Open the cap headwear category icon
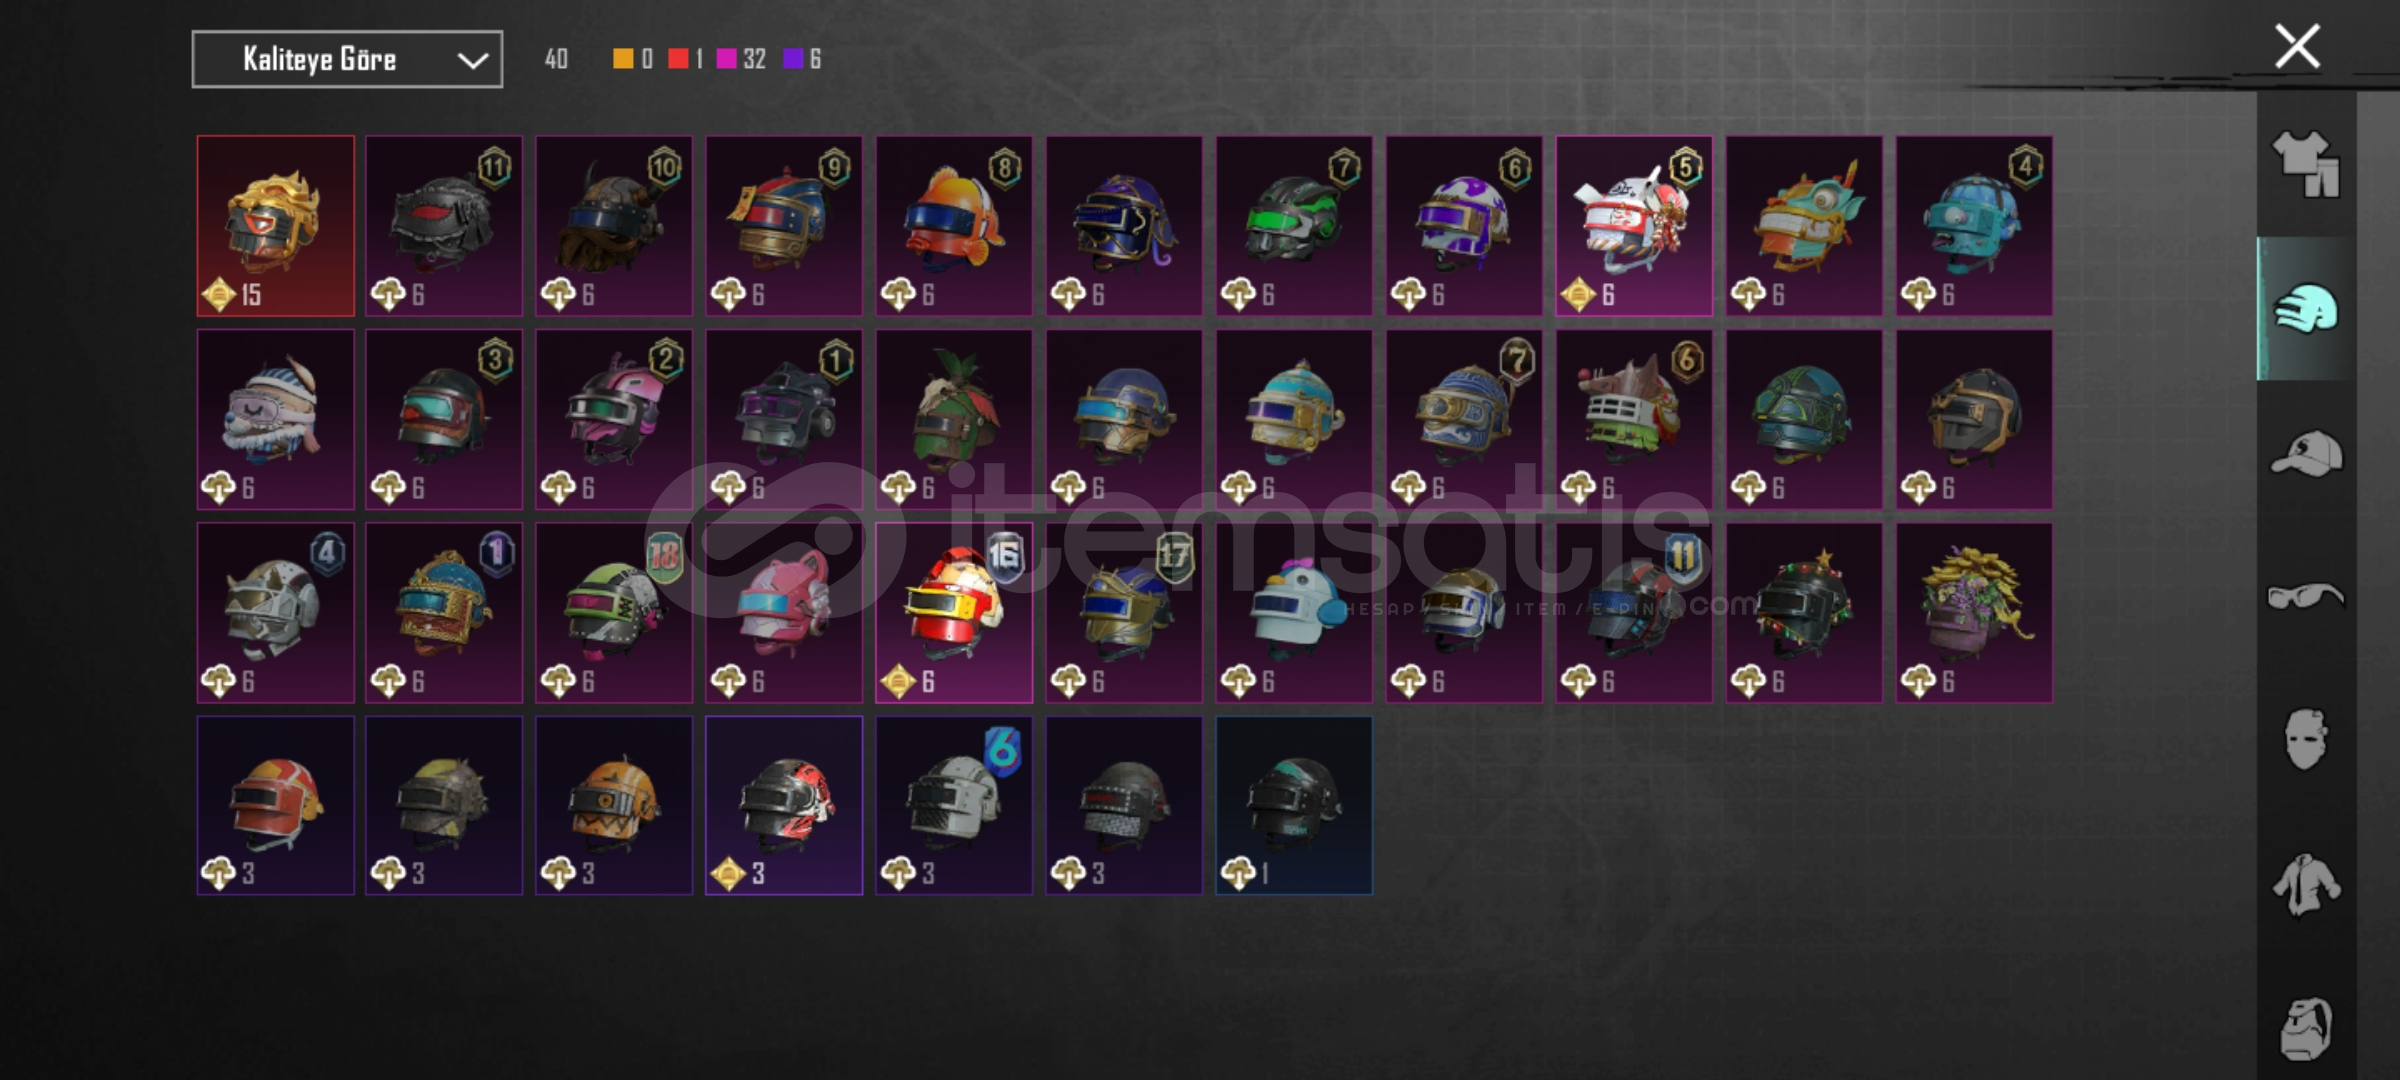 (2306, 453)
